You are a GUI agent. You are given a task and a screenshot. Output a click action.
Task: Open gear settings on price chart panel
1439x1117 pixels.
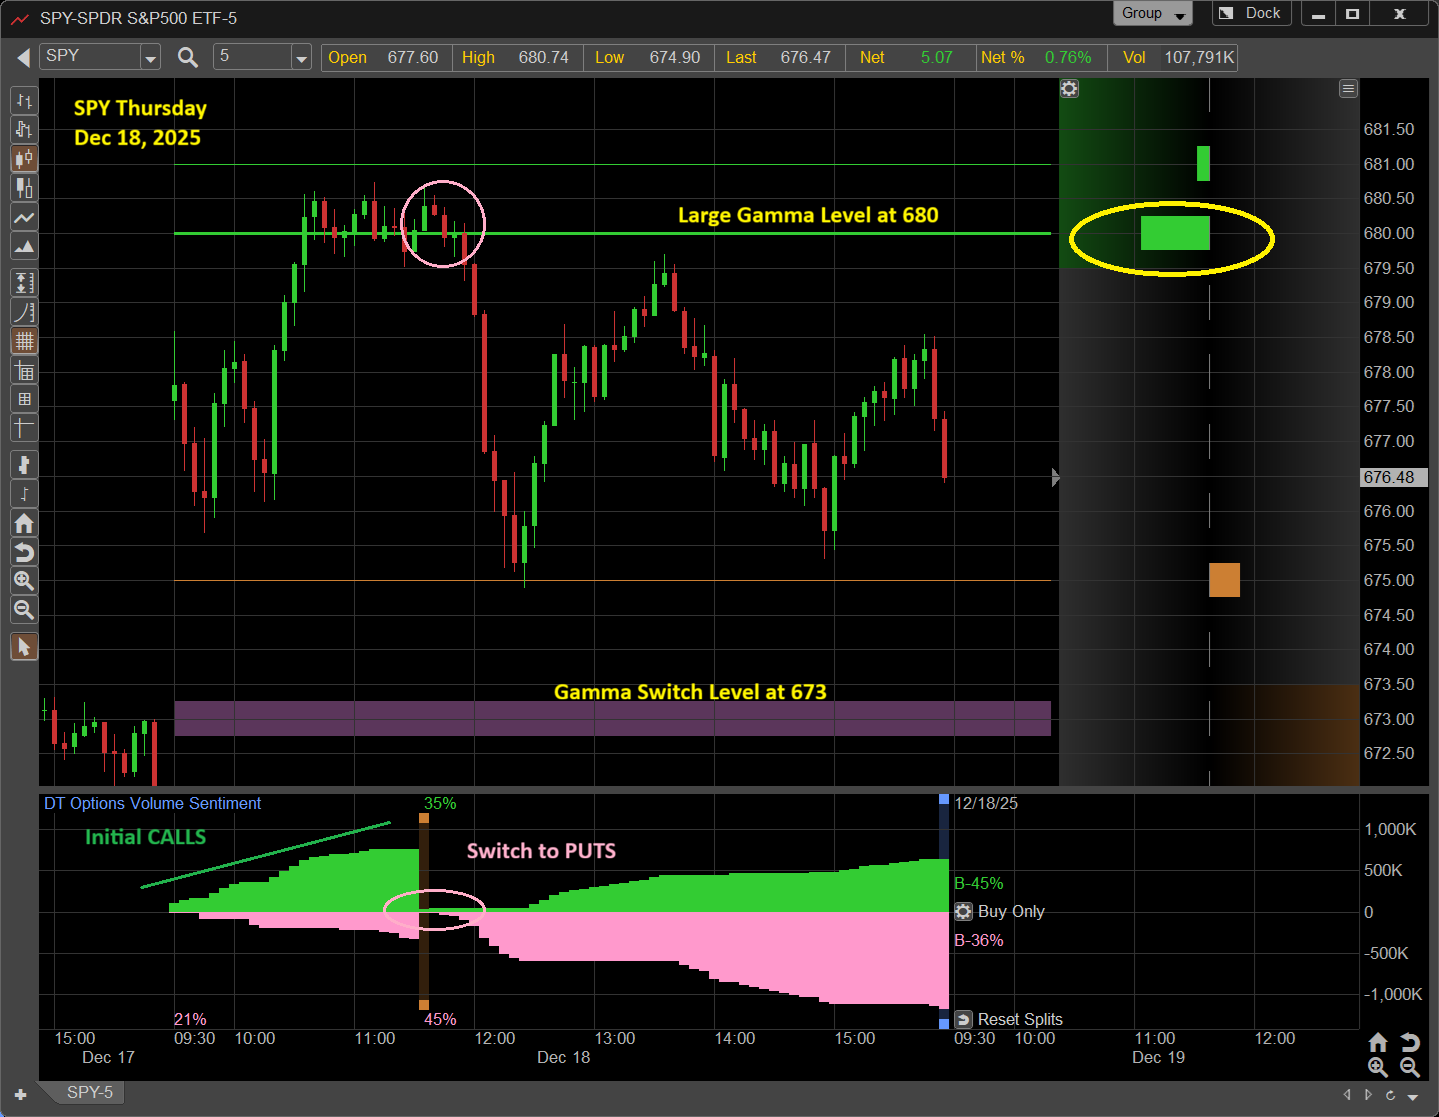1069,89
